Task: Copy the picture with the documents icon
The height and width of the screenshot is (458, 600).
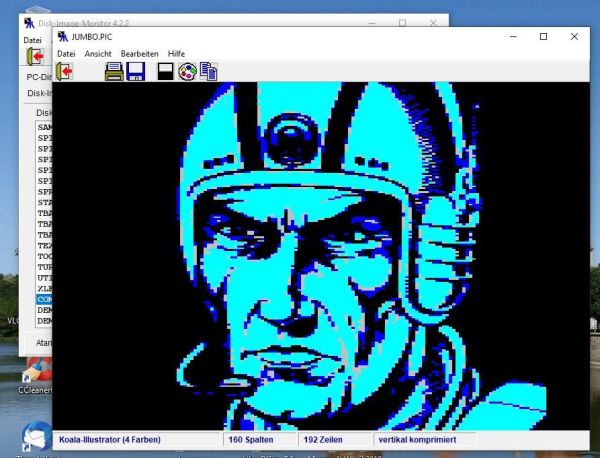Action: [209, 72]
